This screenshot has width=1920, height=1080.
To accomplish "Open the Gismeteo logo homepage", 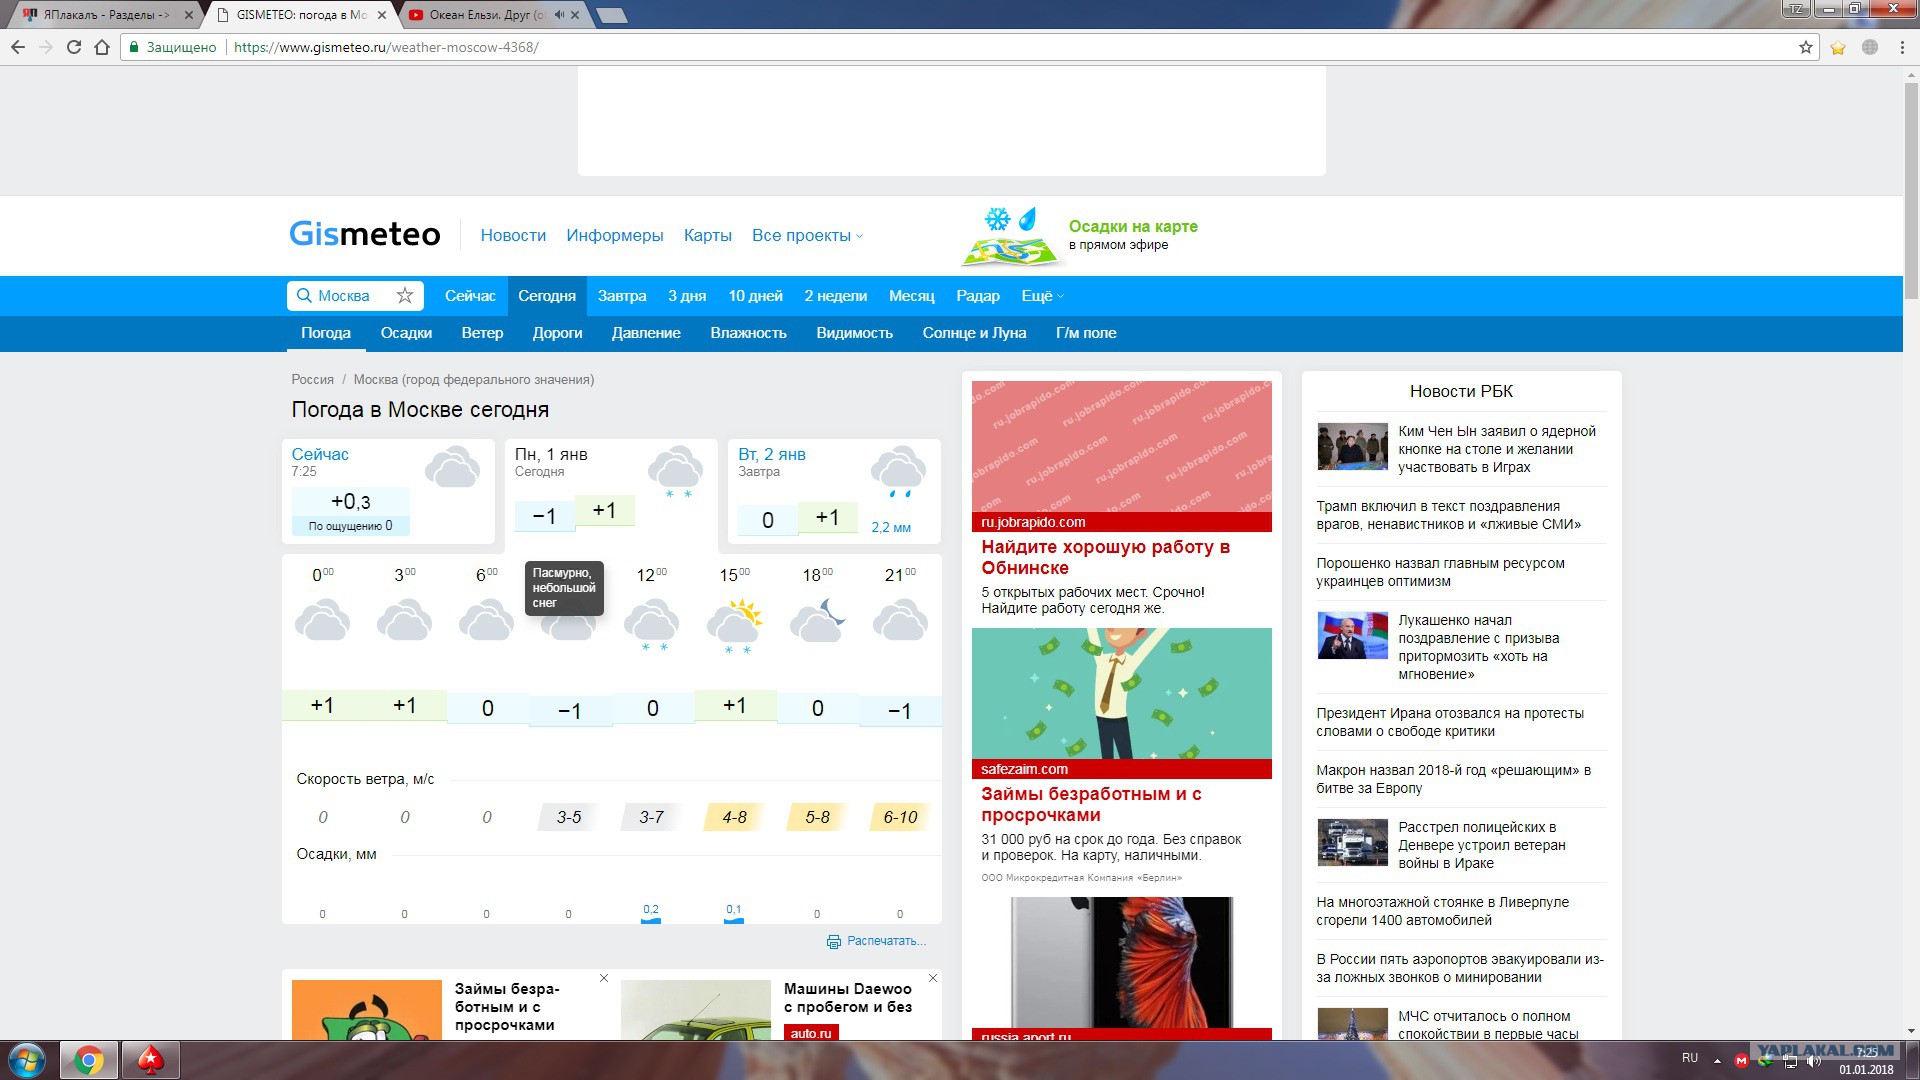I will [364, 234].
